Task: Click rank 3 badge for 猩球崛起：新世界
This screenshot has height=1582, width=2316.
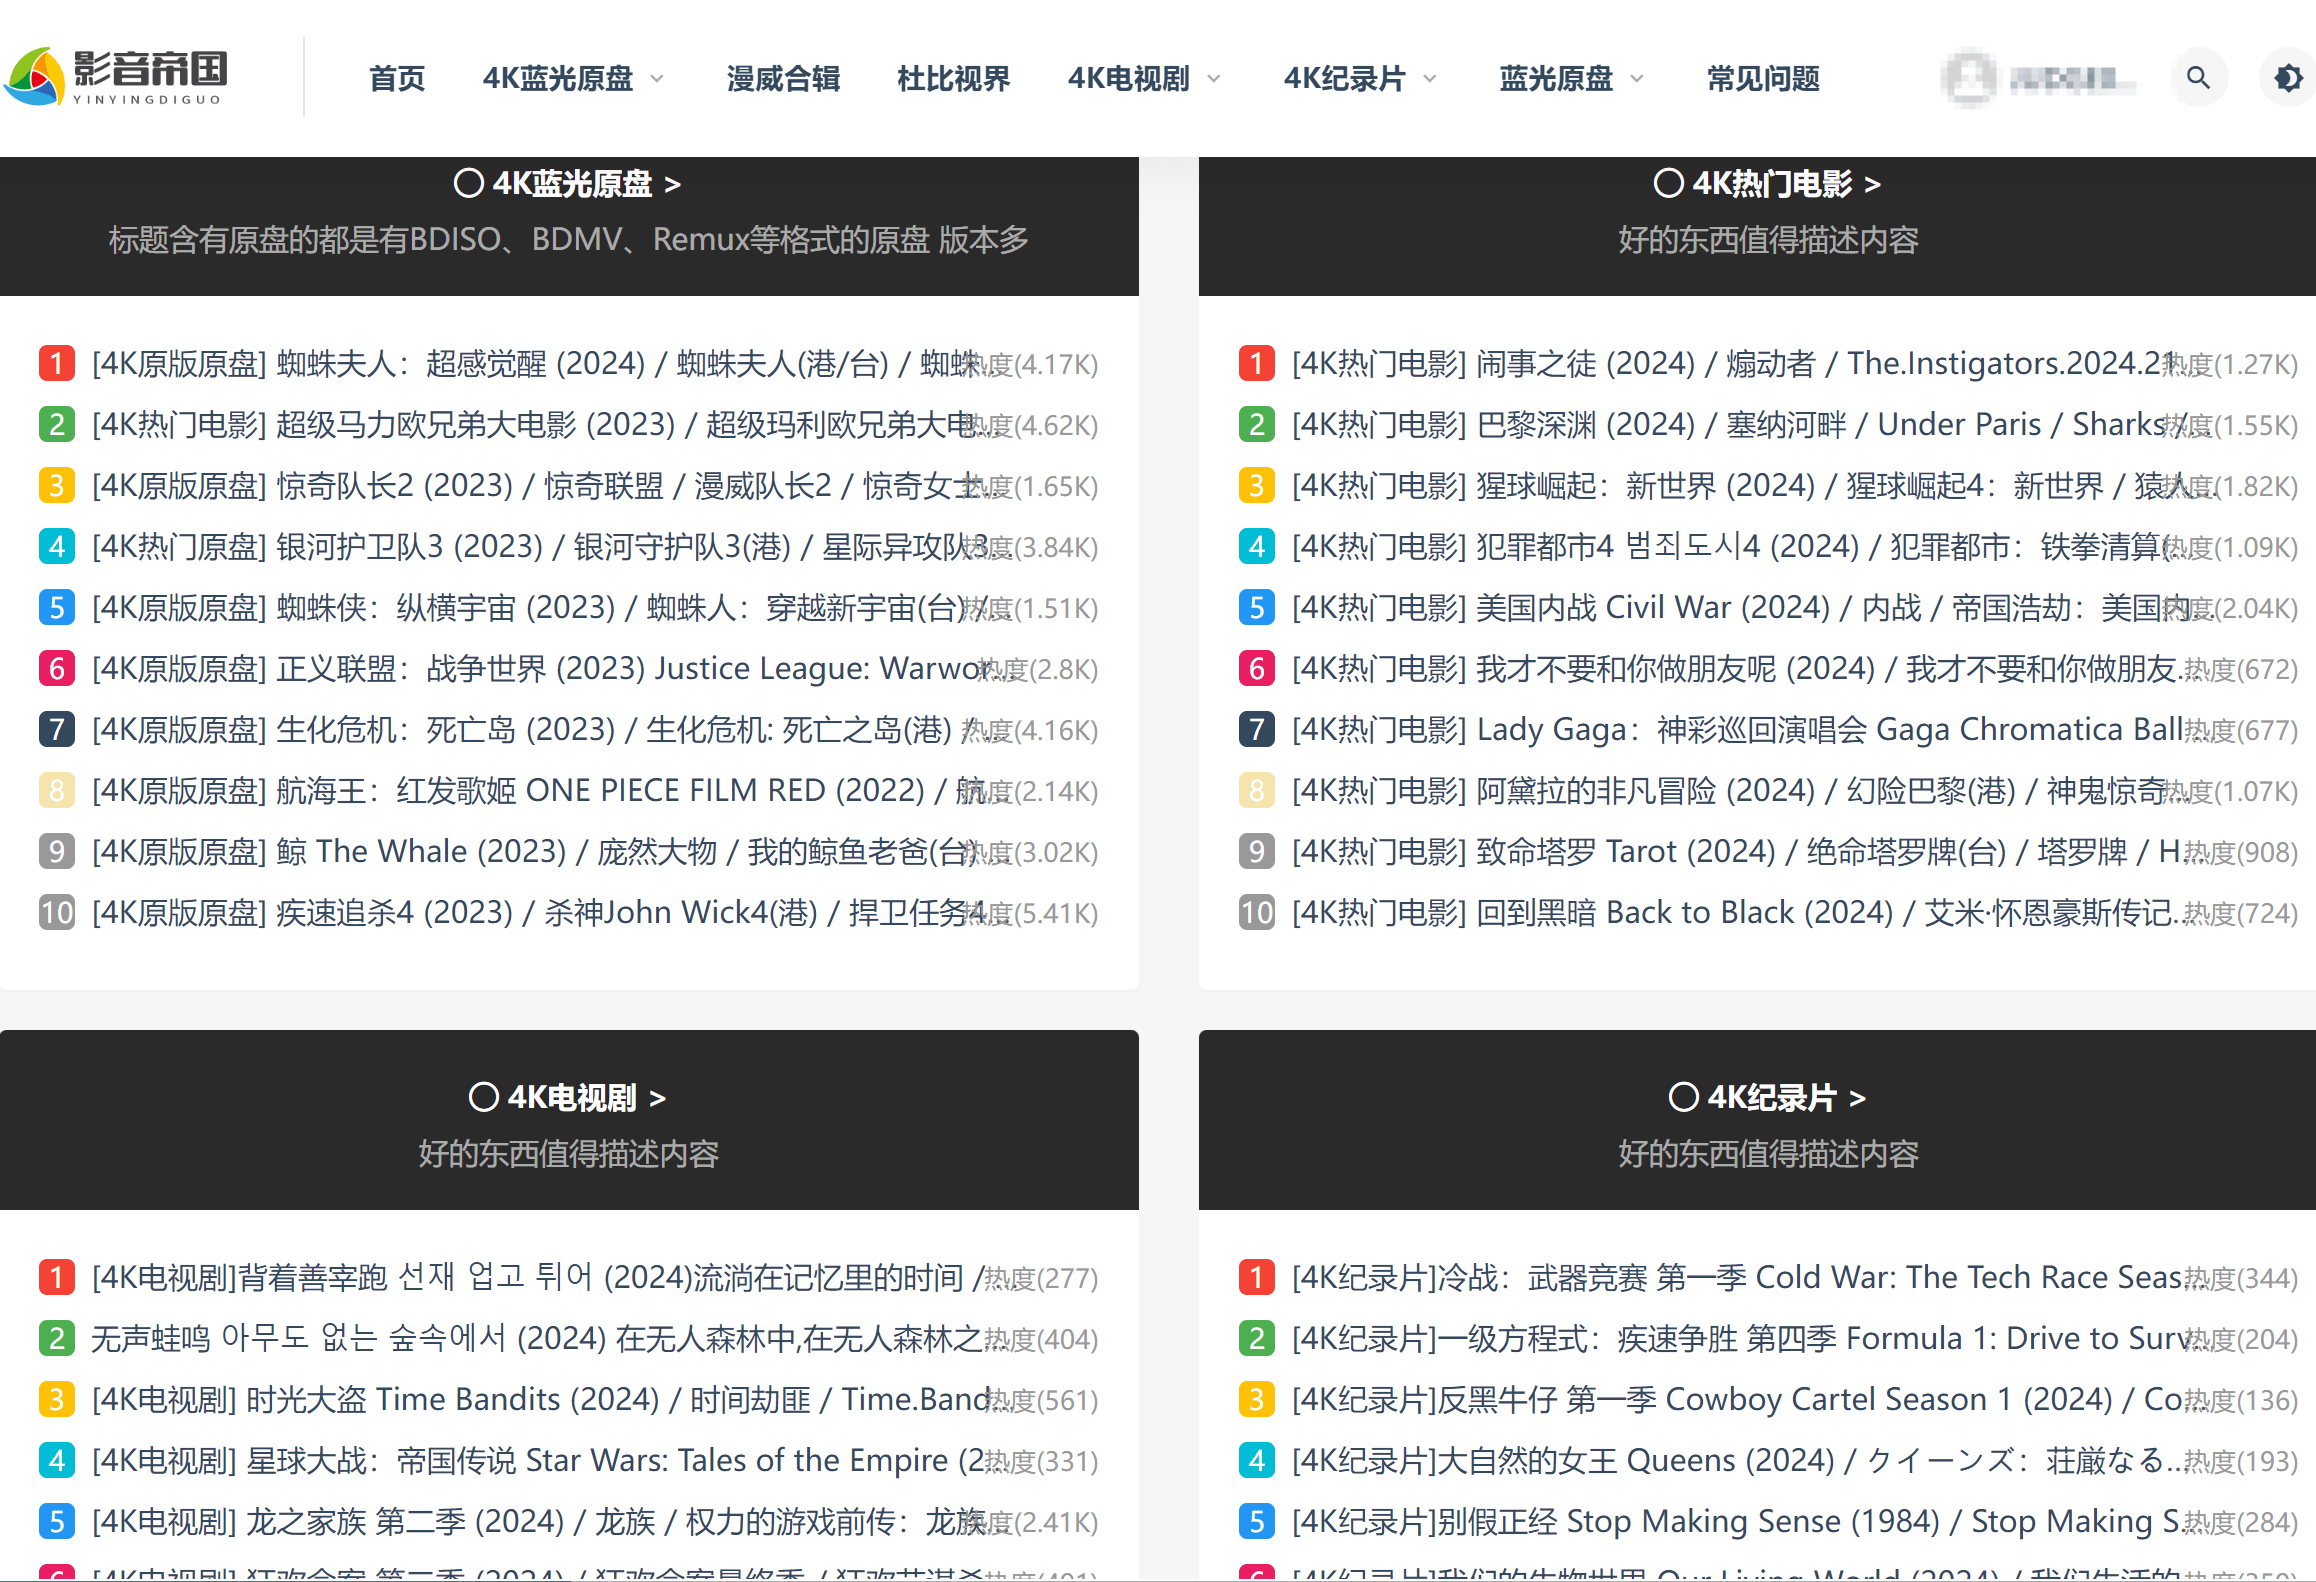Action: (1257, 485)
